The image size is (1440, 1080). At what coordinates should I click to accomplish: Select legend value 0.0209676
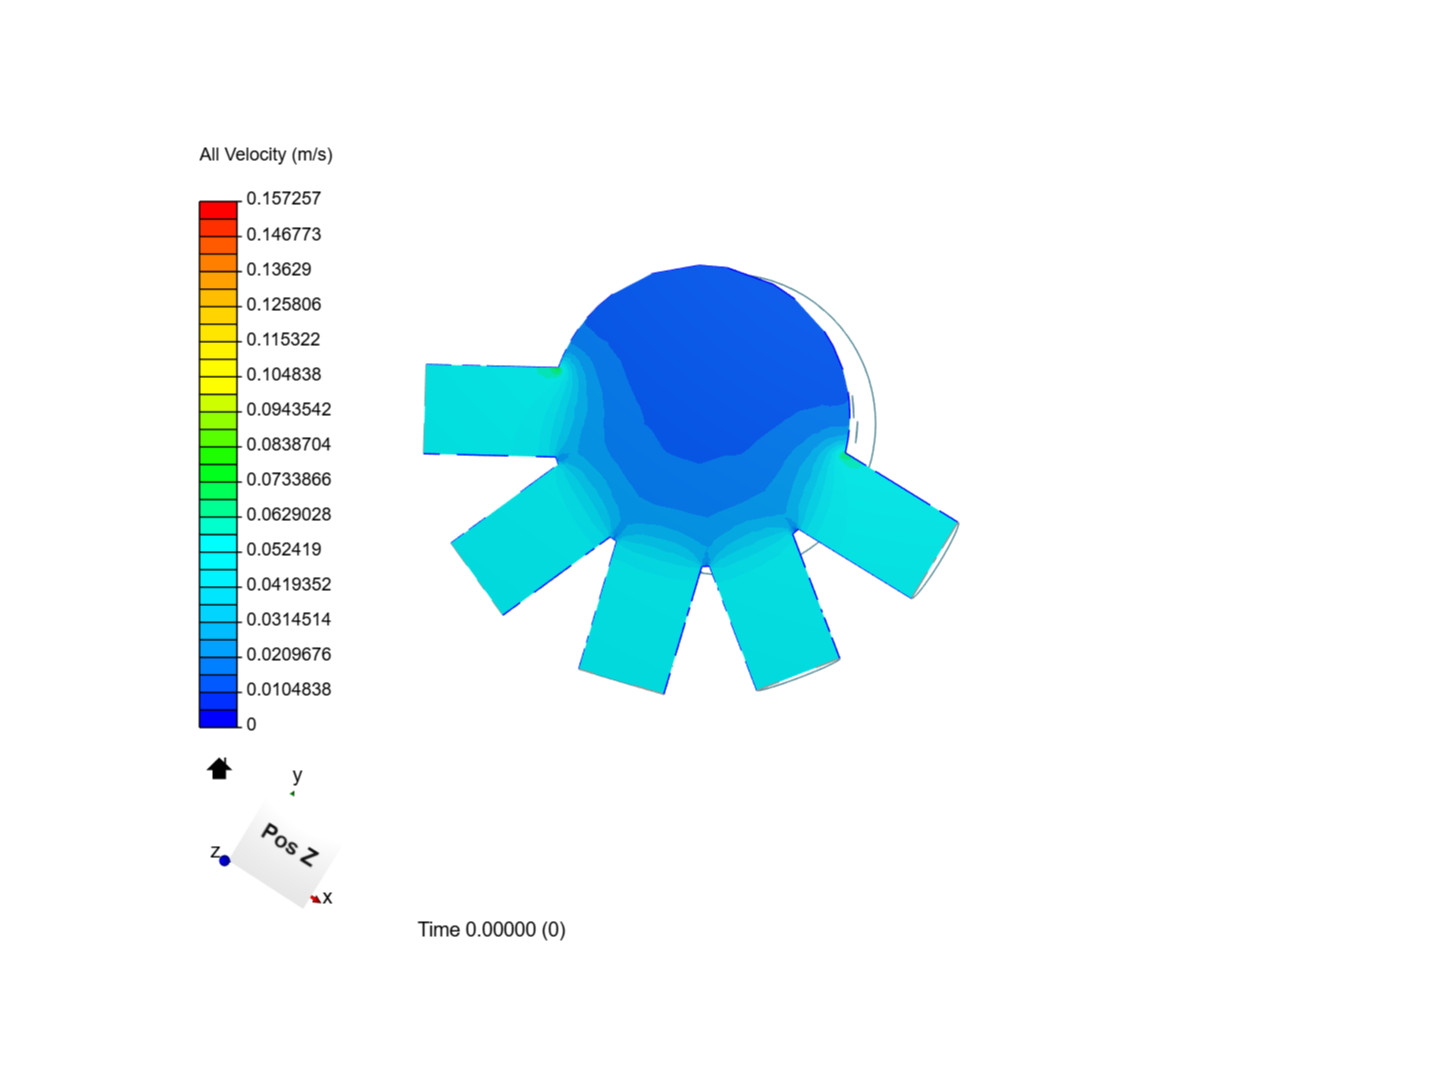(289, 654)
